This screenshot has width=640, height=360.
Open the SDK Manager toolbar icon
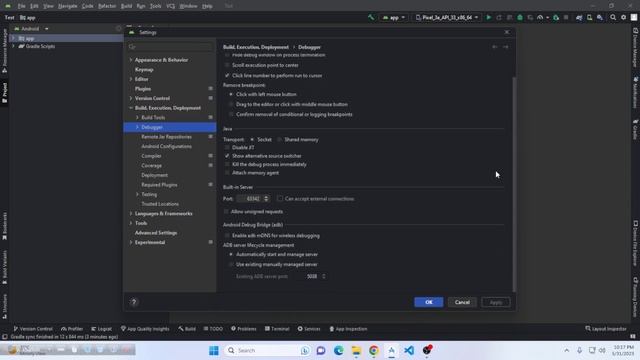600,18
